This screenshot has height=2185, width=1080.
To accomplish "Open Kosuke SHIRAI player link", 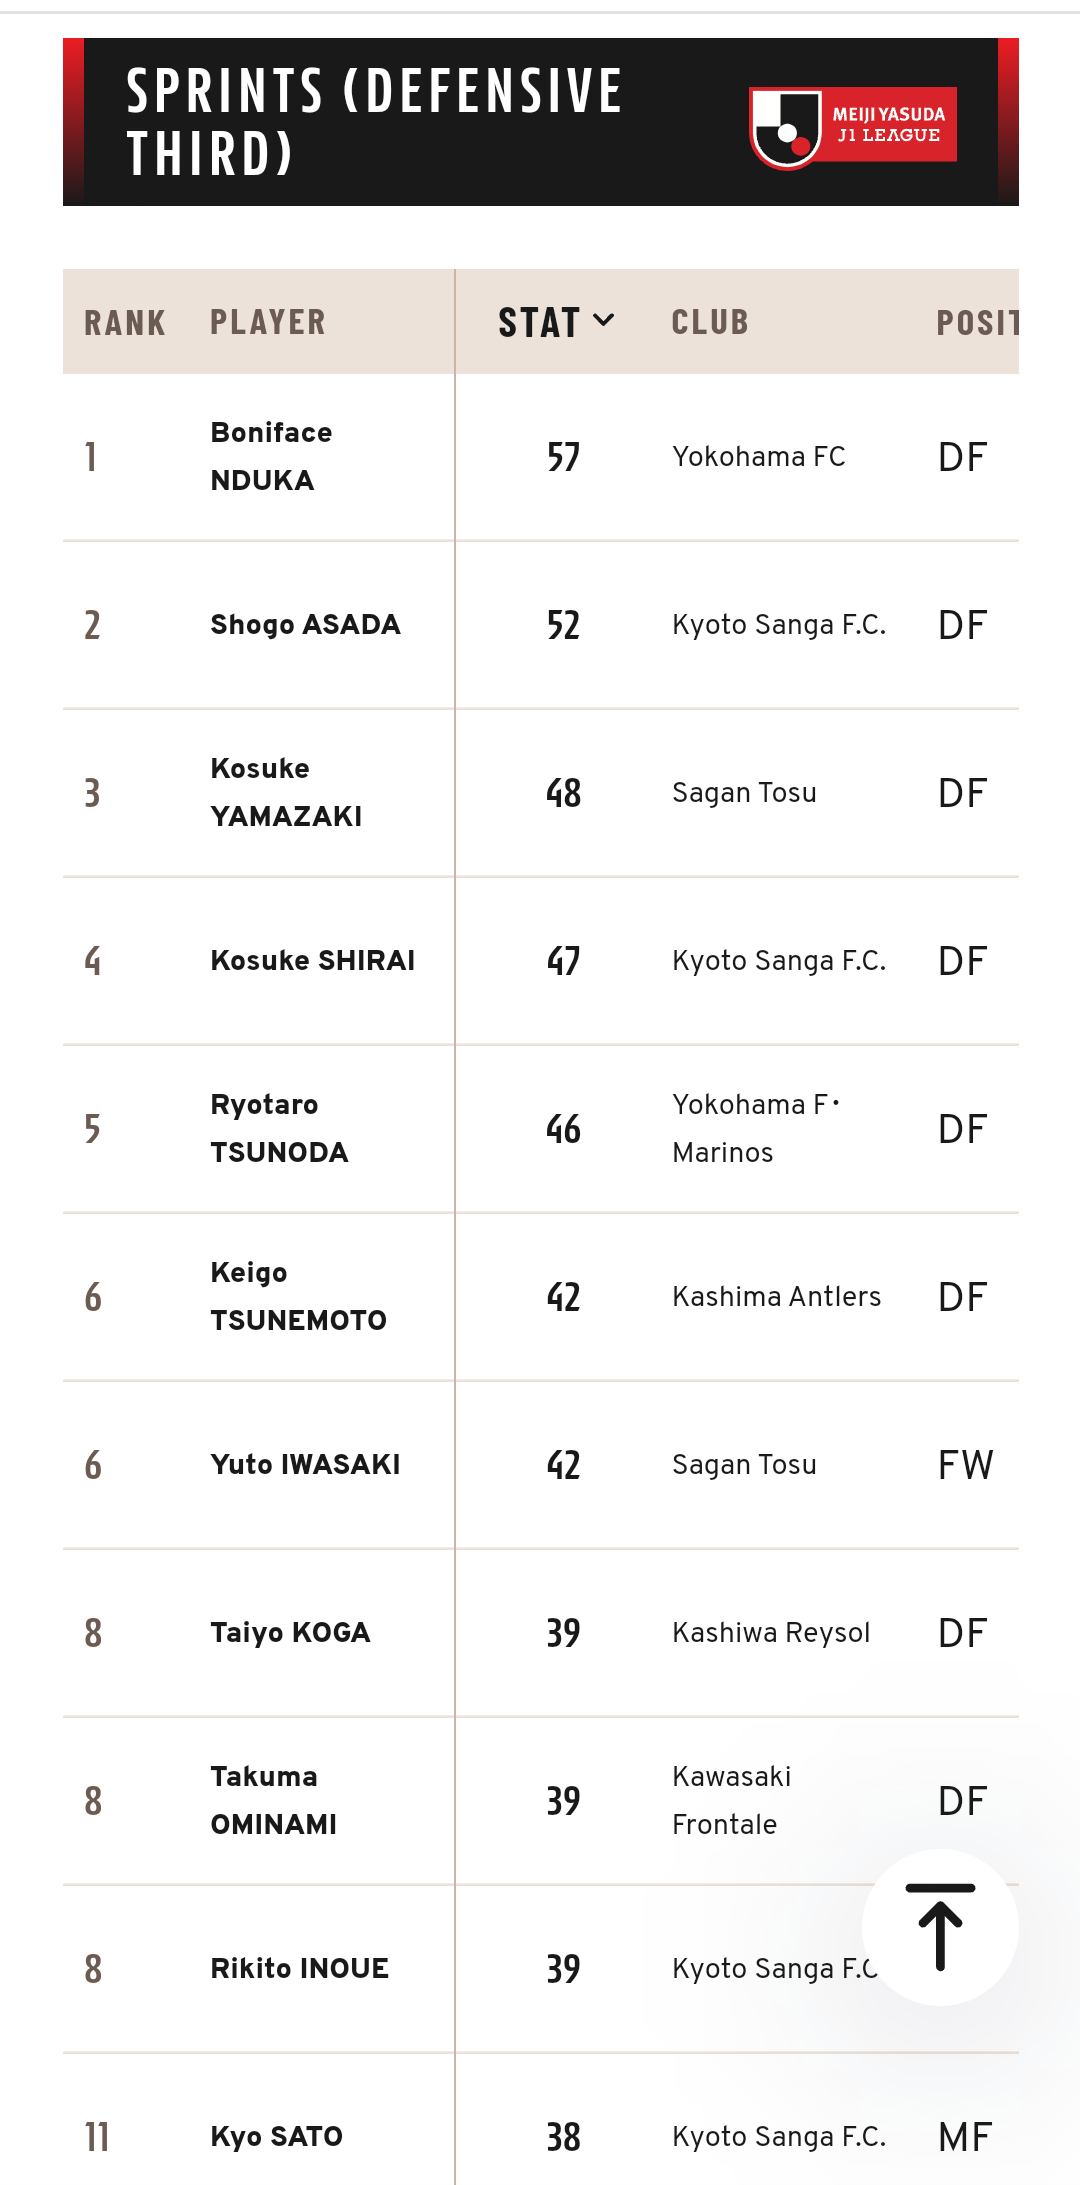I will (312, 960).
